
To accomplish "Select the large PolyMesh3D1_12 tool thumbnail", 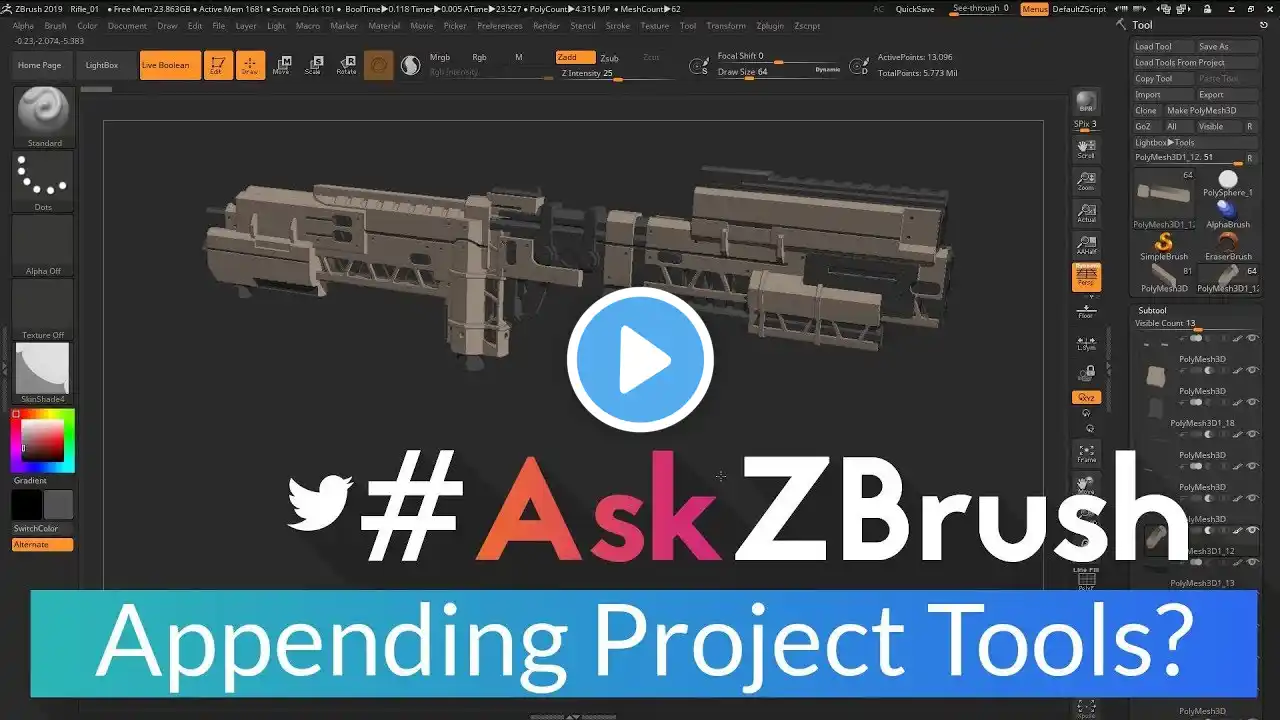I will [1163, 198].
